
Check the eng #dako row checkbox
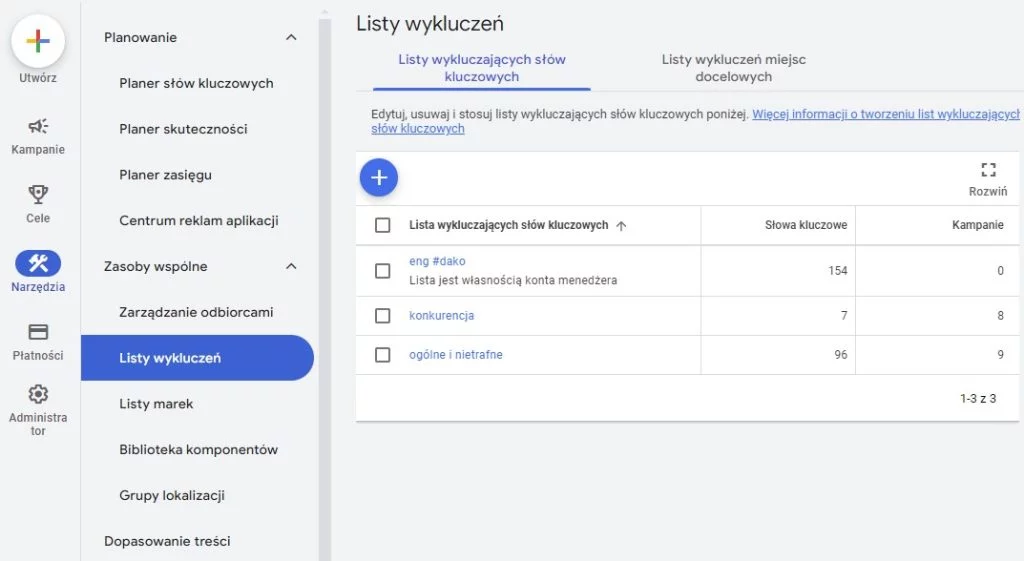(x=383, y=271)
